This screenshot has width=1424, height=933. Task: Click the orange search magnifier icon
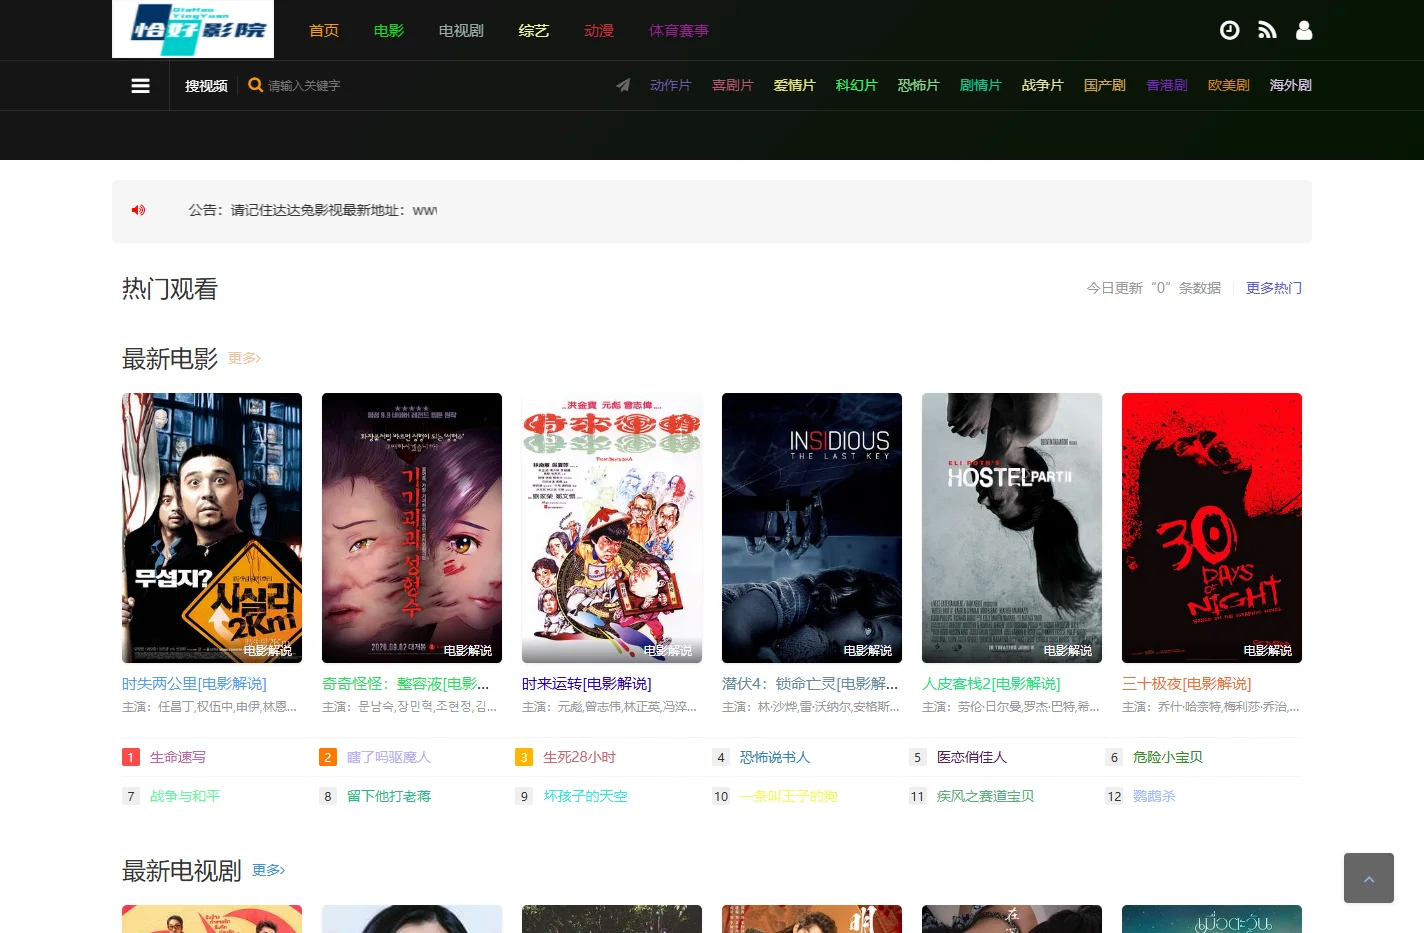[x=256, y=85]
